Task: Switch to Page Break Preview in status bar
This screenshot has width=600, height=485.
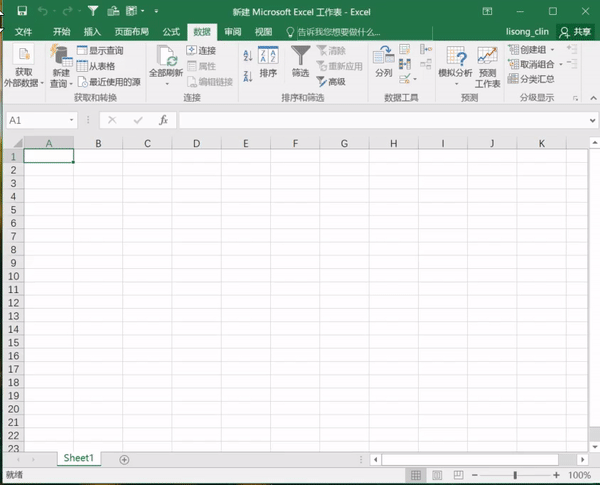Action: (458, 475)
